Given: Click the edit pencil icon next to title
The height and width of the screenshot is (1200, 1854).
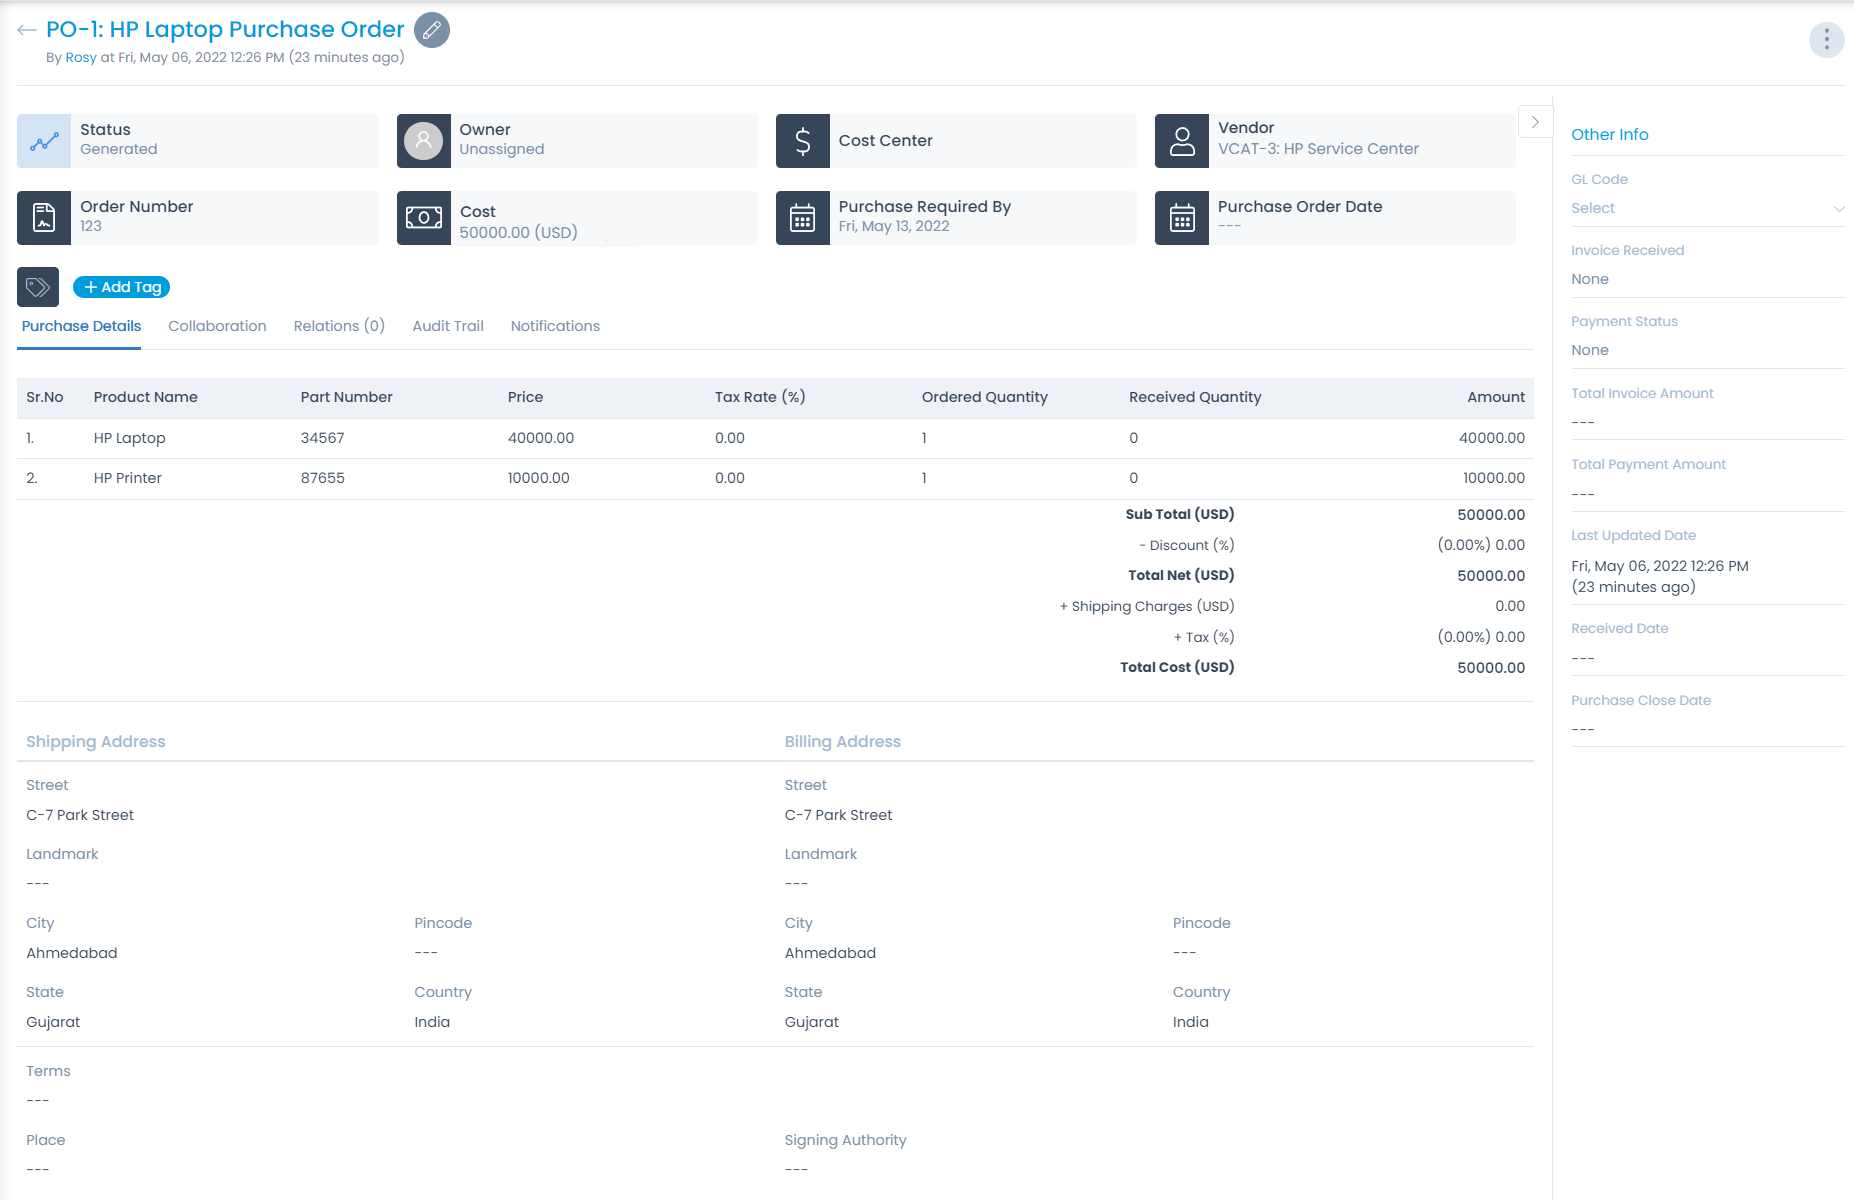Looking at the screenshot, I should click(431, 30).
